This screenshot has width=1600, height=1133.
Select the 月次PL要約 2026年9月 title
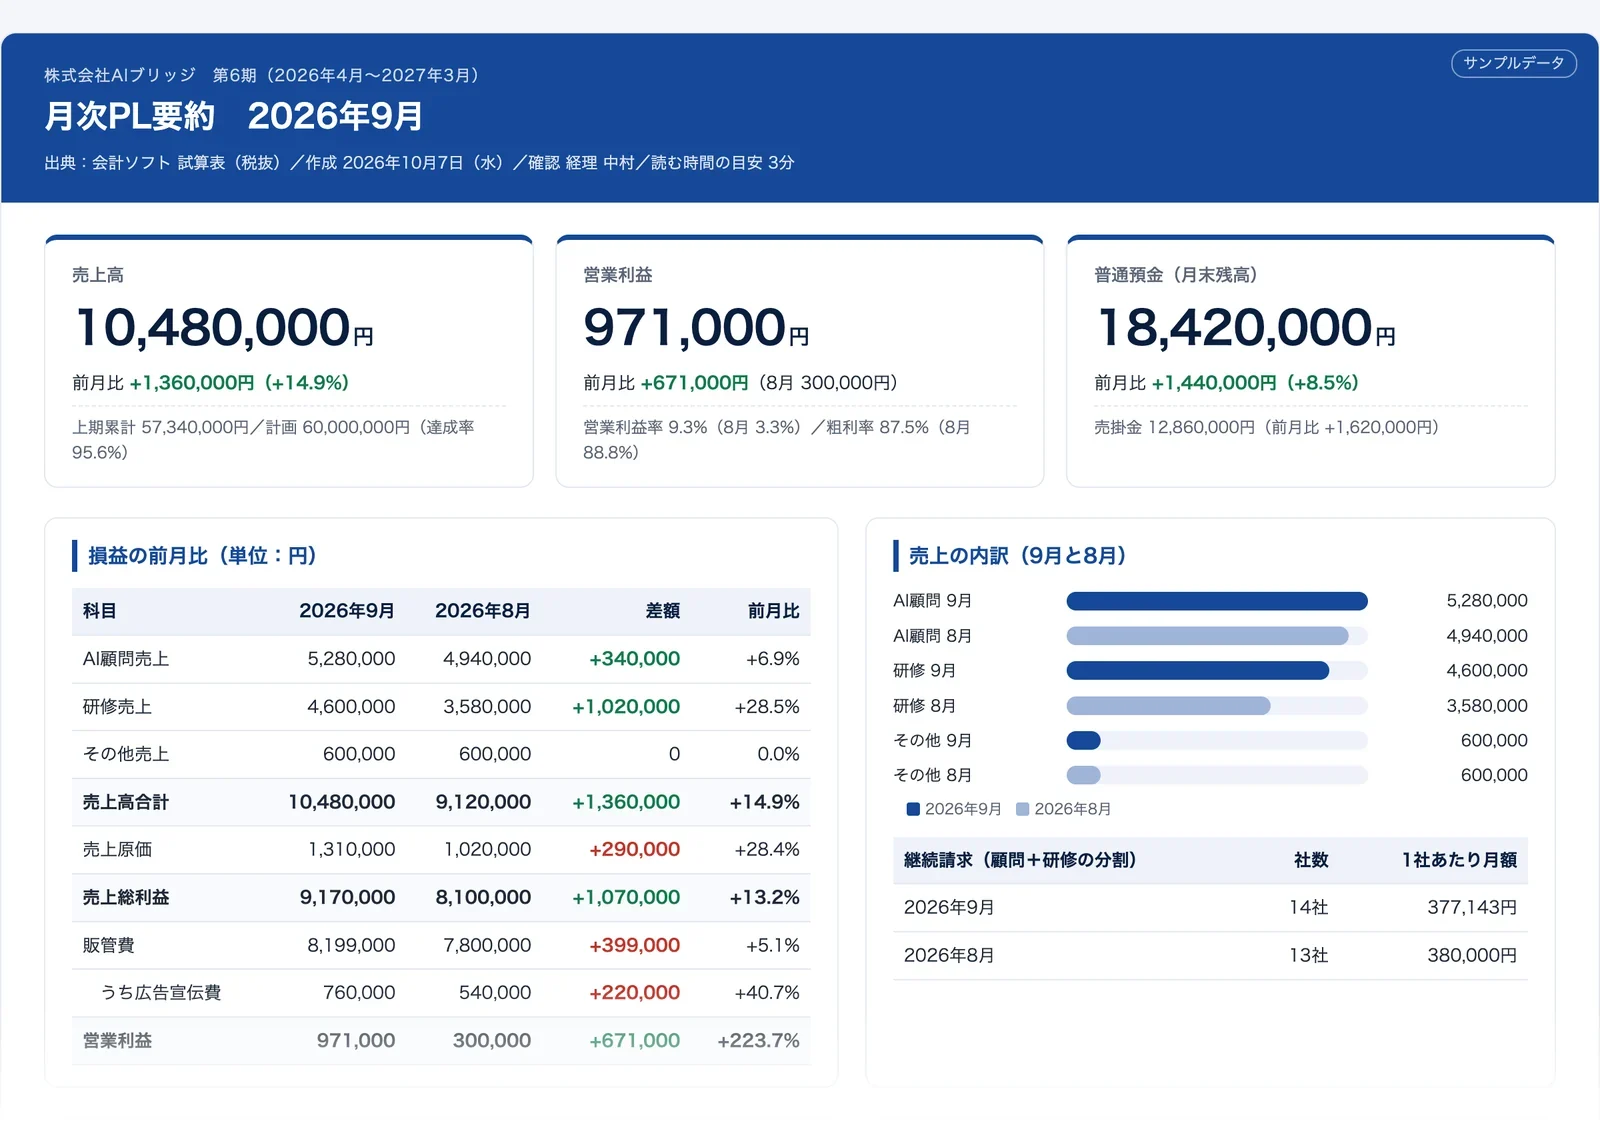[x=233, y=116]
